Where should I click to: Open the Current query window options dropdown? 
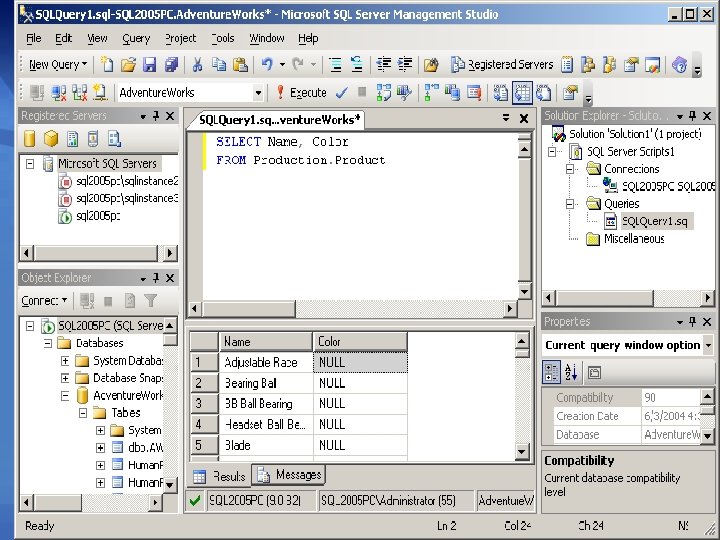coord(708,345)
